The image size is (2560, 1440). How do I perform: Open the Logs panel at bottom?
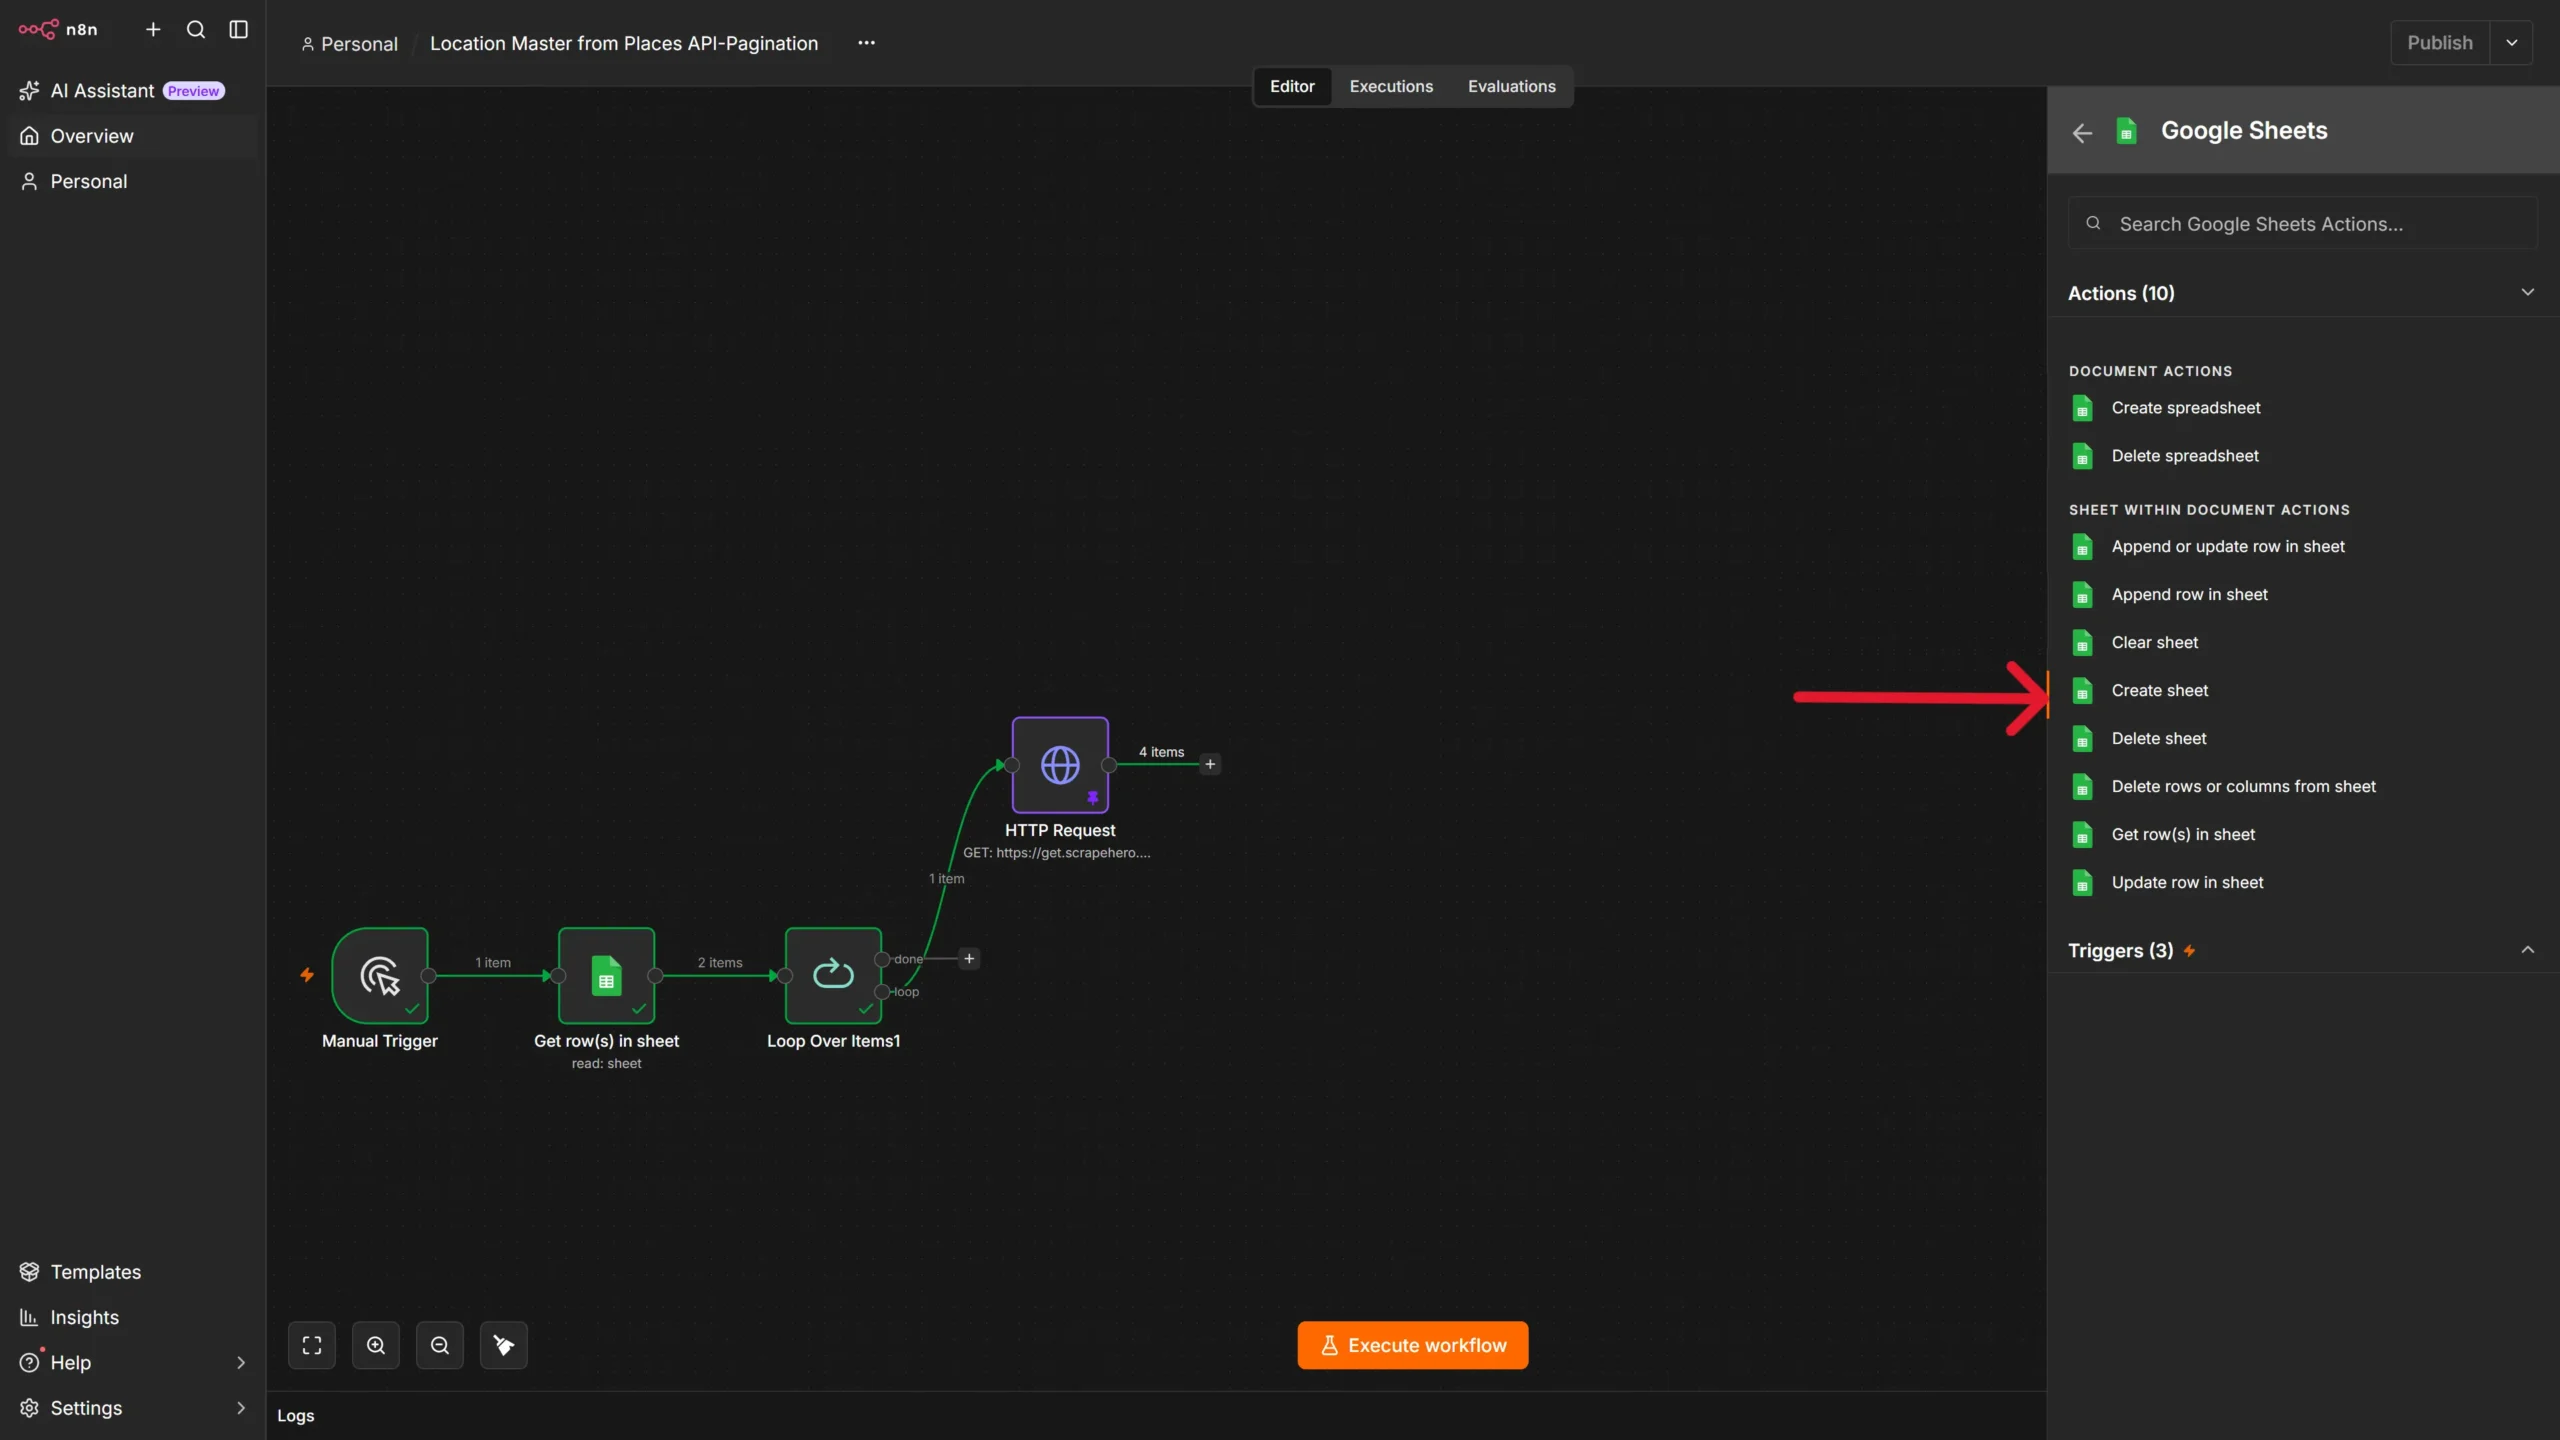click(x=295, y=1415)
